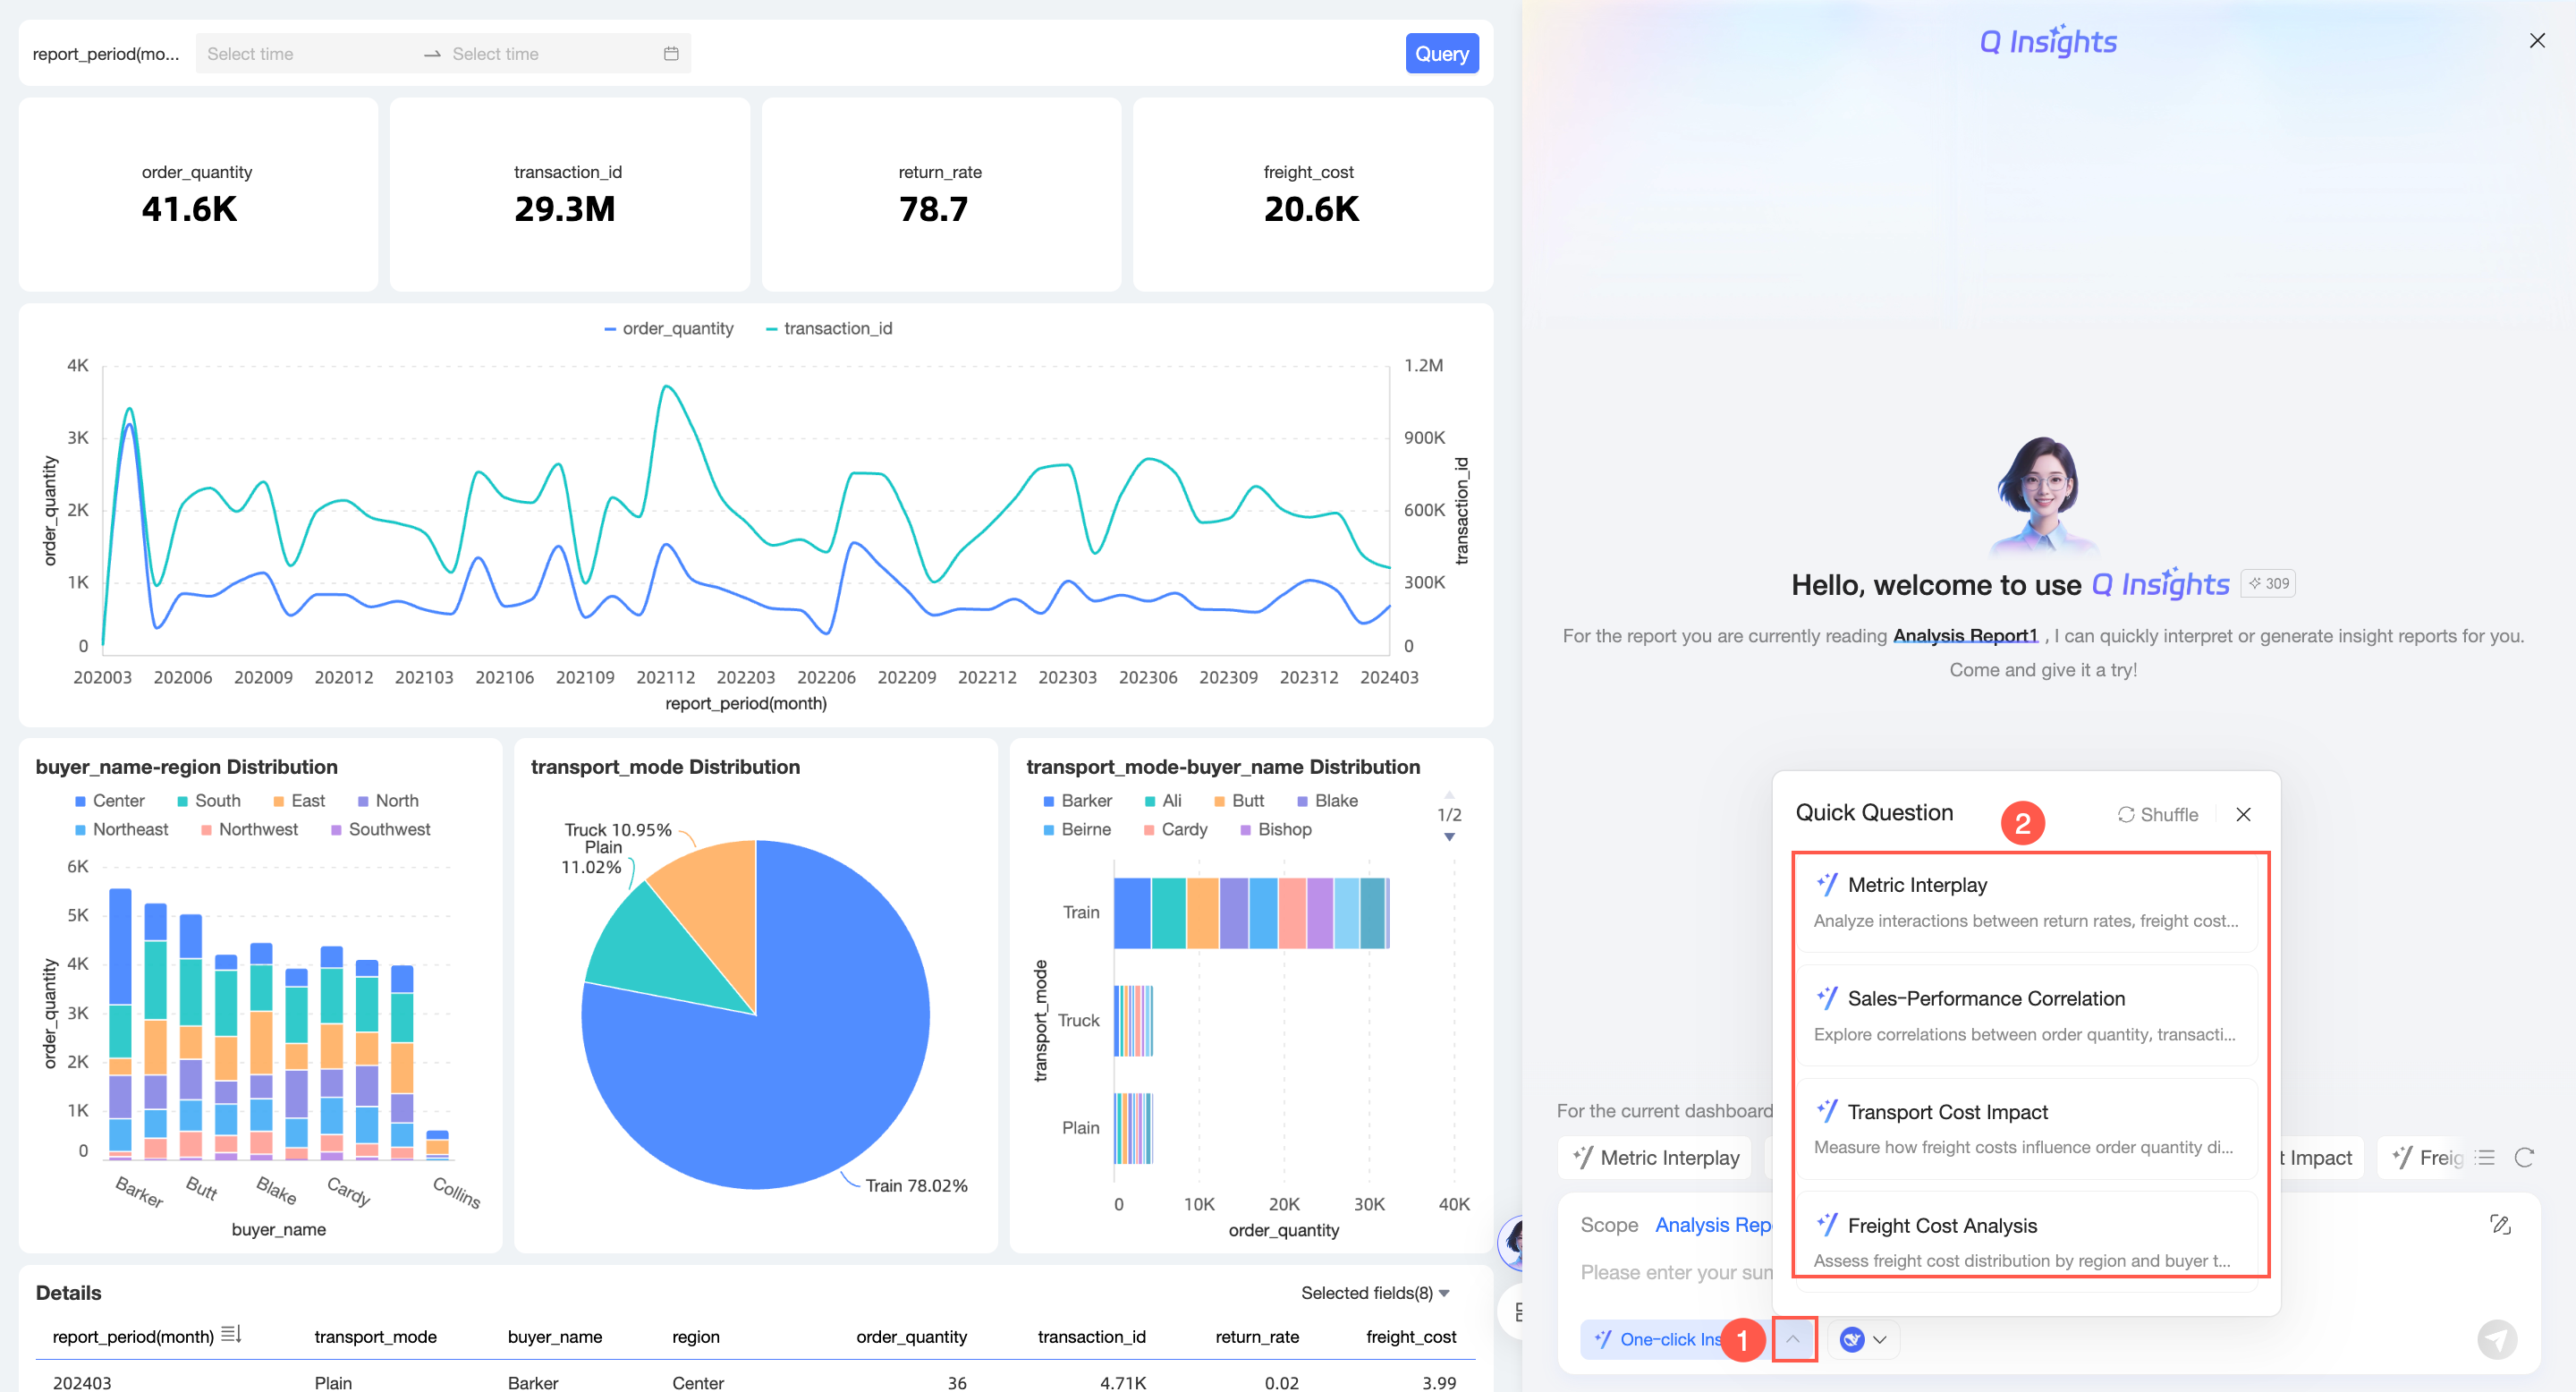The width and height of the screenshot is (2576, 1392).
Task: Go to next legend page arrow
Action: pos(1449,837)
